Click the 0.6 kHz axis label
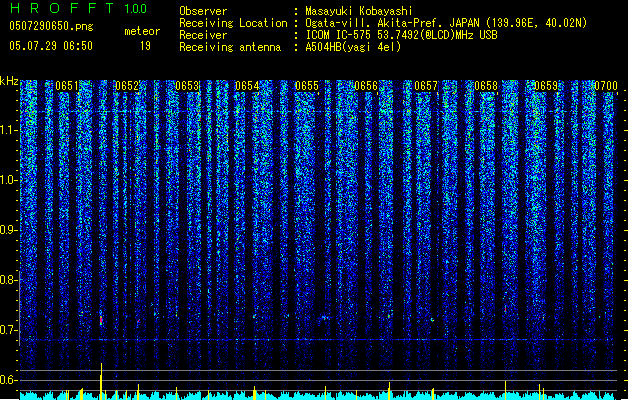This screenshot has width=629, height=400. click(x=9, y=380)
